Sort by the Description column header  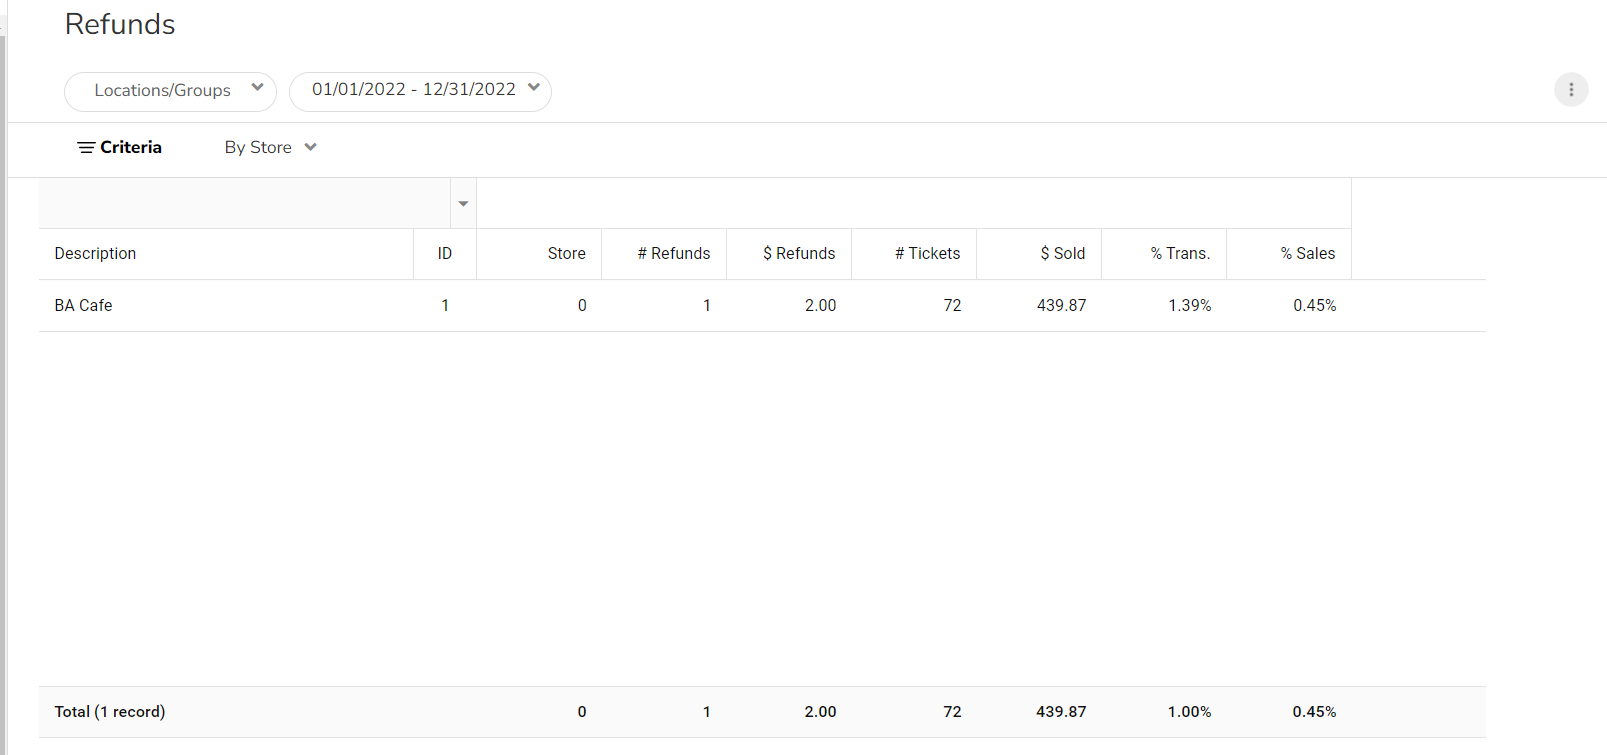(x=95, y=254)
